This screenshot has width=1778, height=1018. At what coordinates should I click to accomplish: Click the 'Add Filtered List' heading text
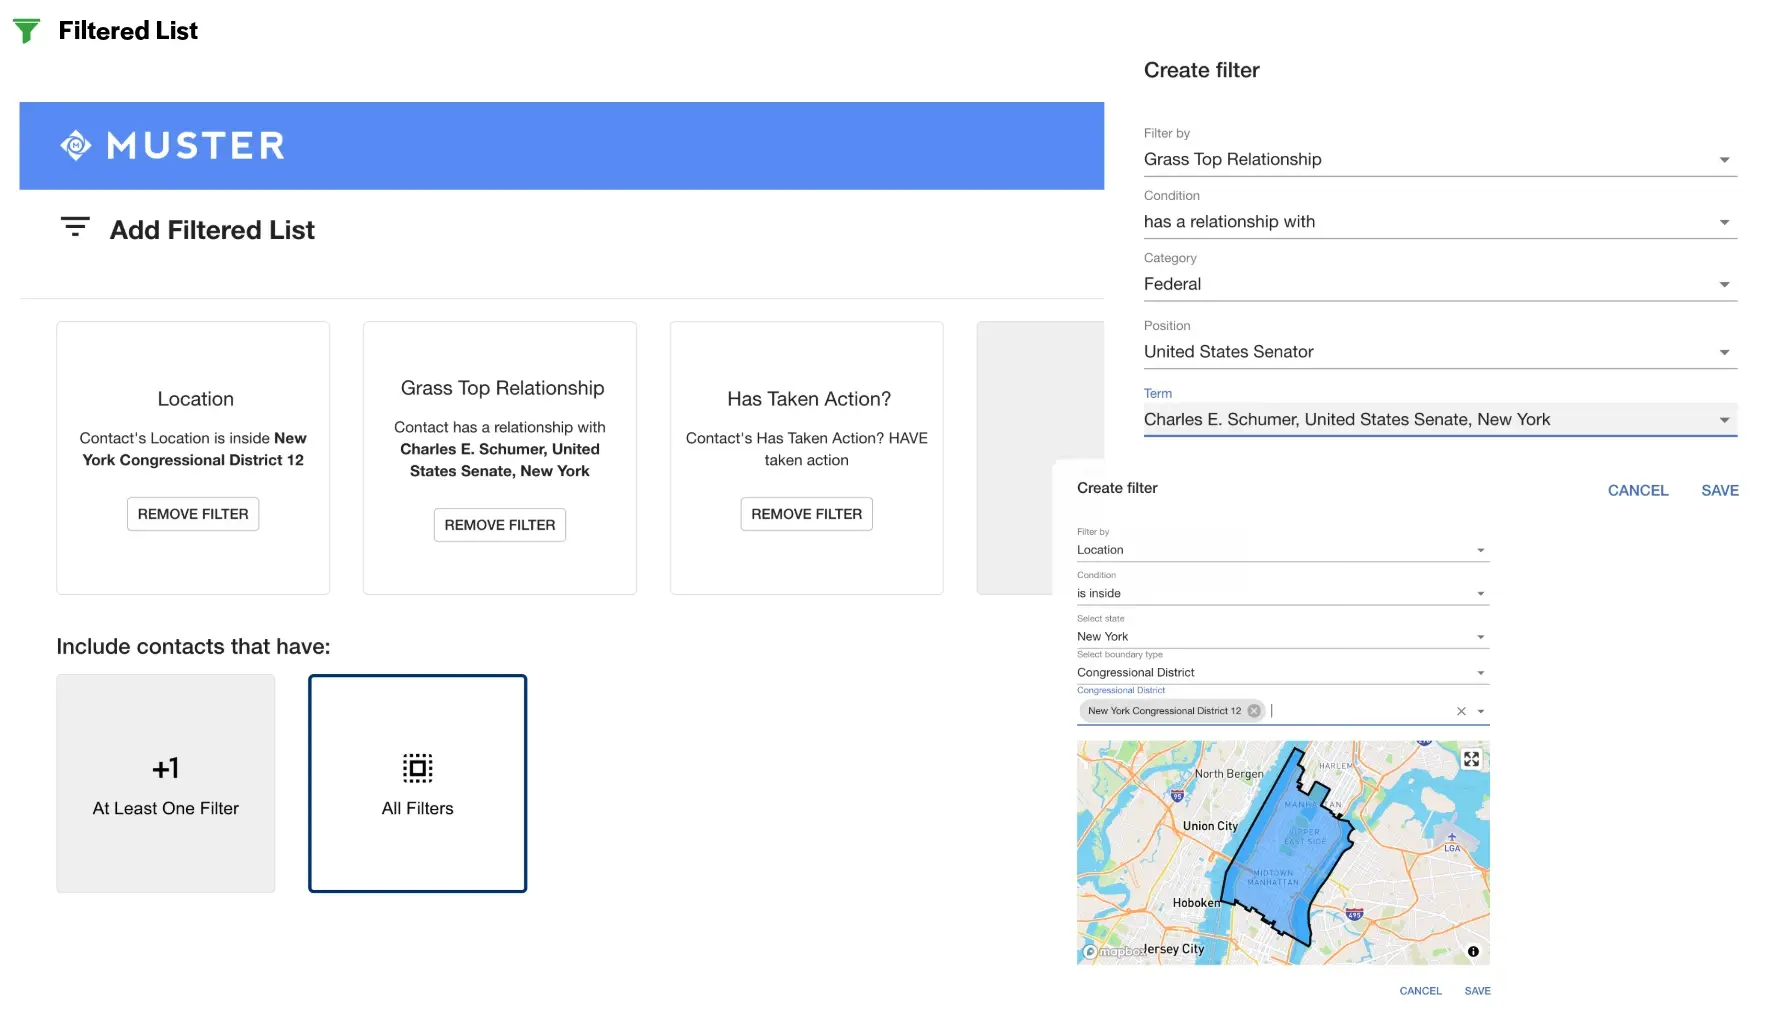[212, 230]
